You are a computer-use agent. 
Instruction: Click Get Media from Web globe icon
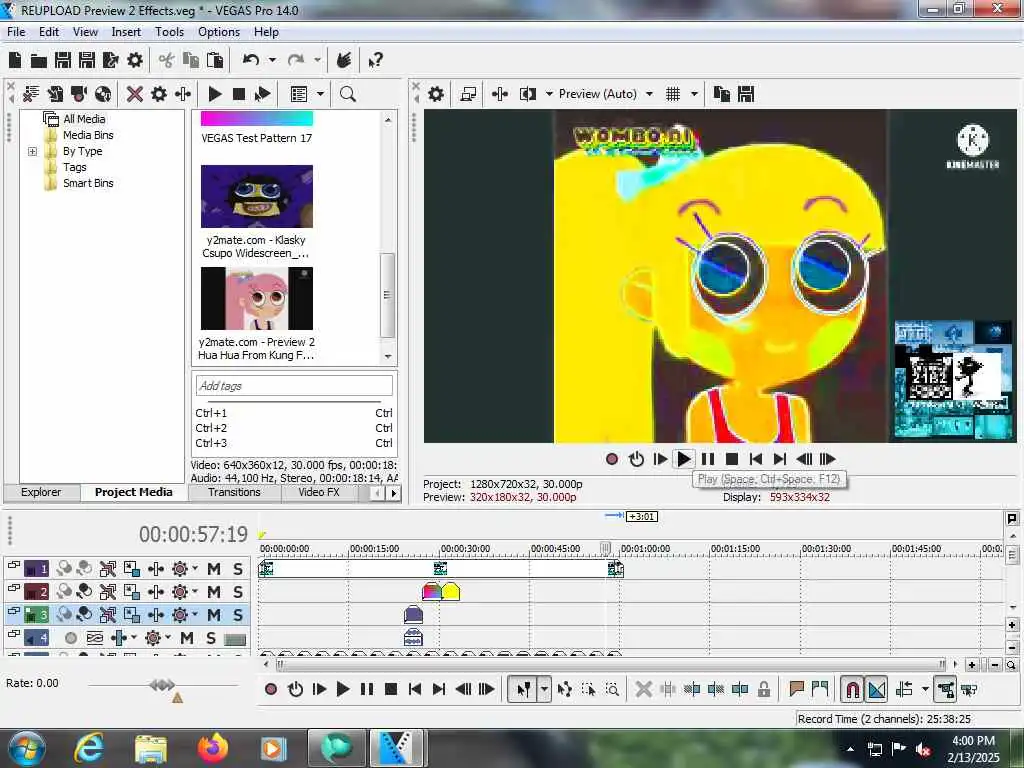[103, 94]
